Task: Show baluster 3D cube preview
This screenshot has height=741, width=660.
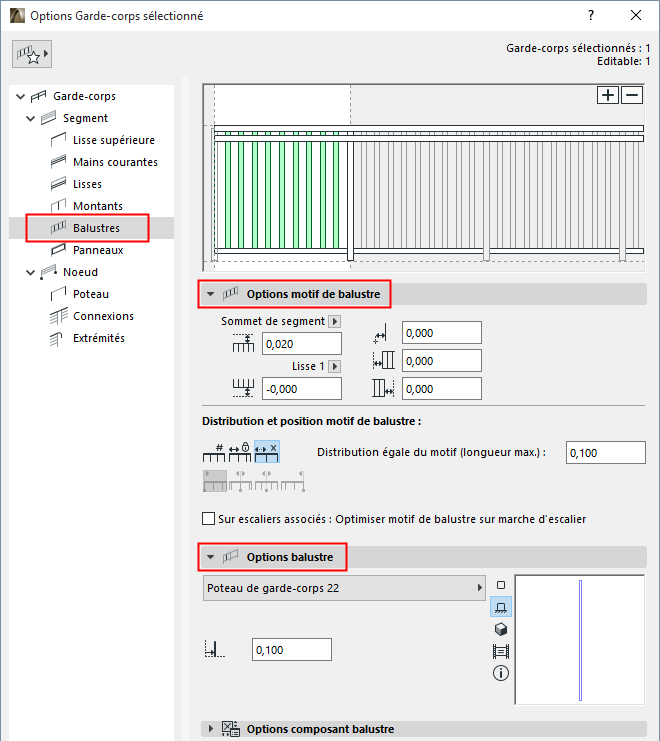Action: pyautogui.click(x=501, y=629)
